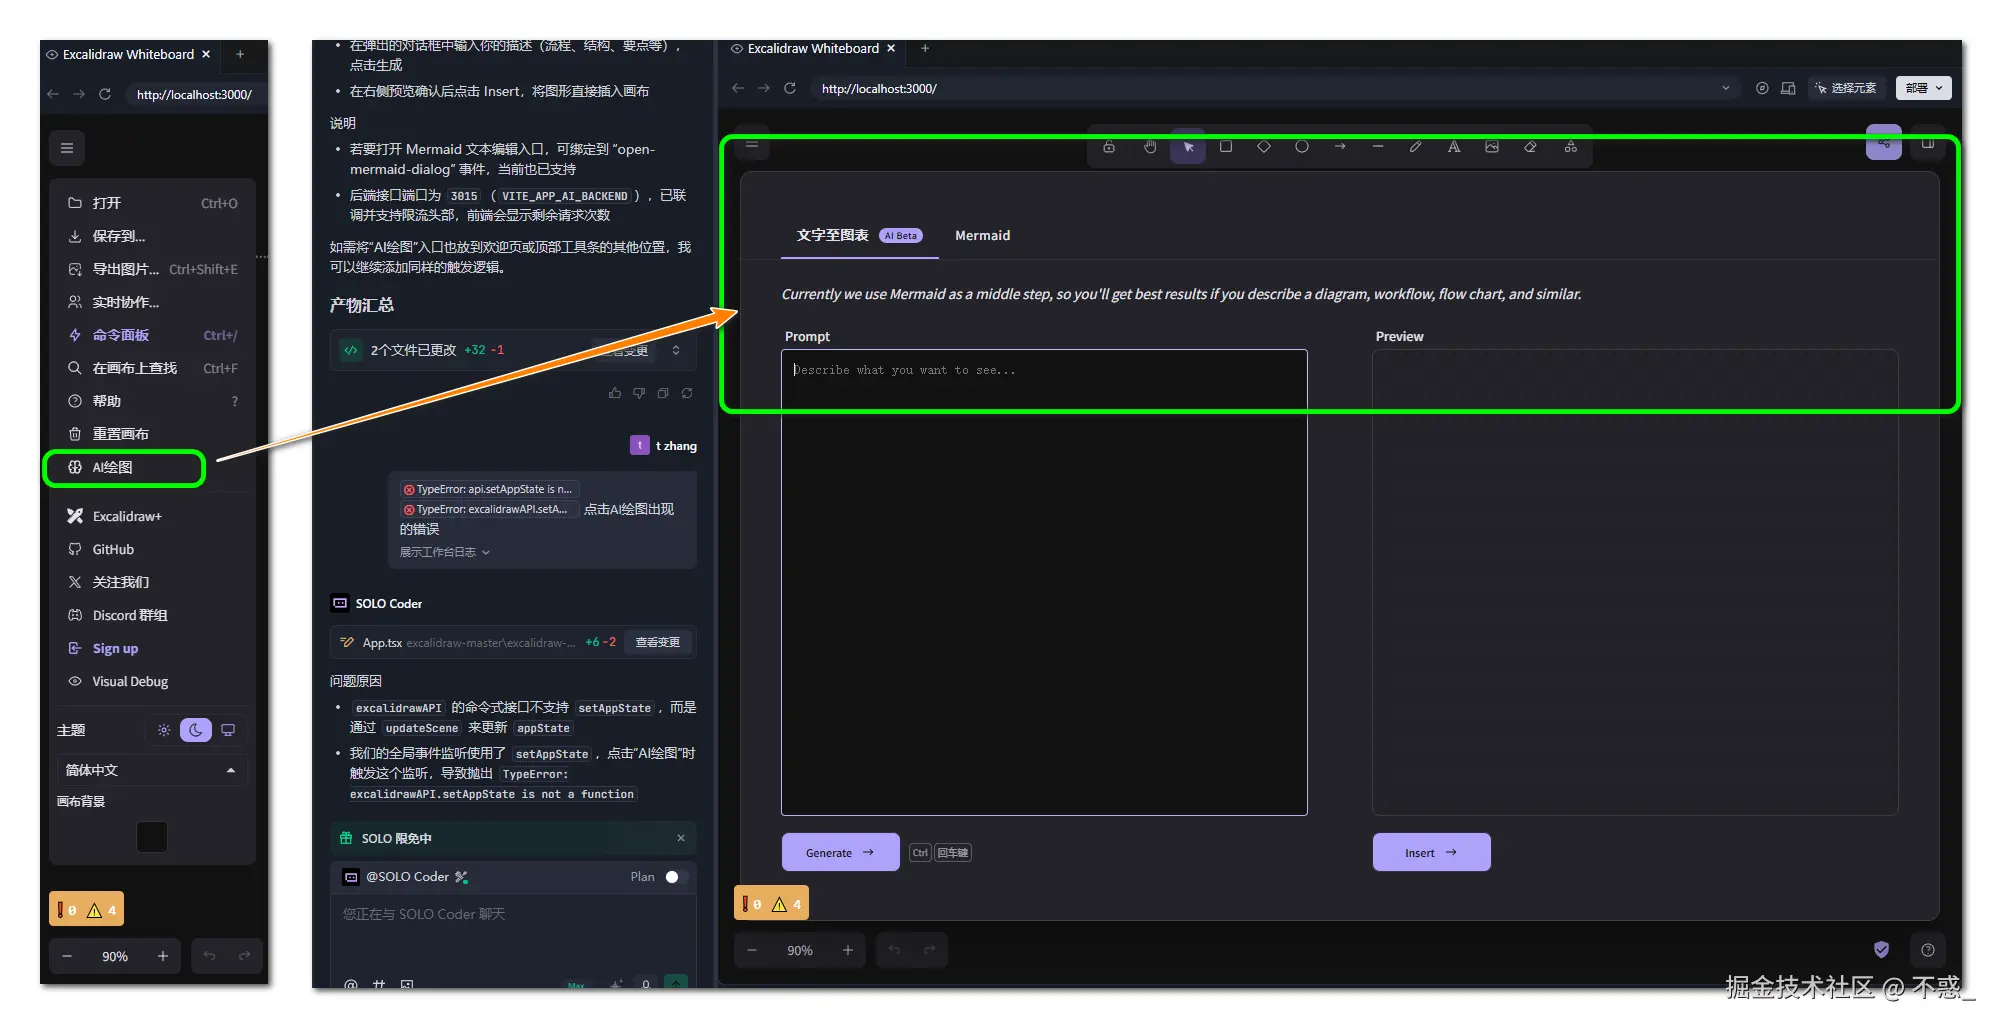Open the 实时协作... menu entry
Image resolution: width=2003 pixels, height=1029 pixels.
[x=153, y=302]
